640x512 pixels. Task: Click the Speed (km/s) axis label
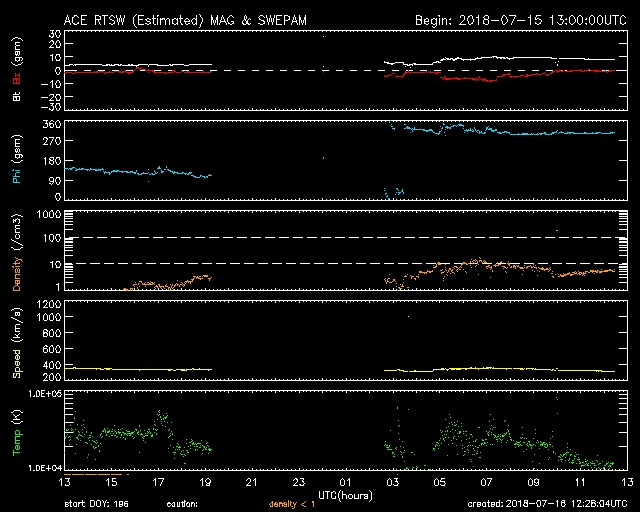[x=17, y=343]
